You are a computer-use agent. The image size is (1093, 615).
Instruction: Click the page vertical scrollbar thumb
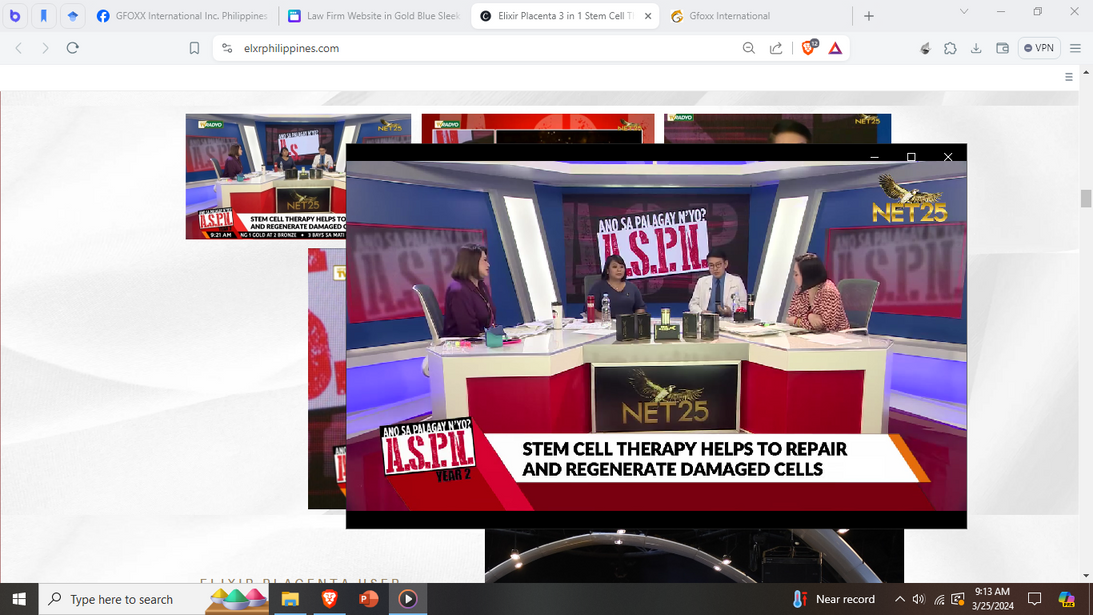pyautogui.click(x=1086, y=198)
